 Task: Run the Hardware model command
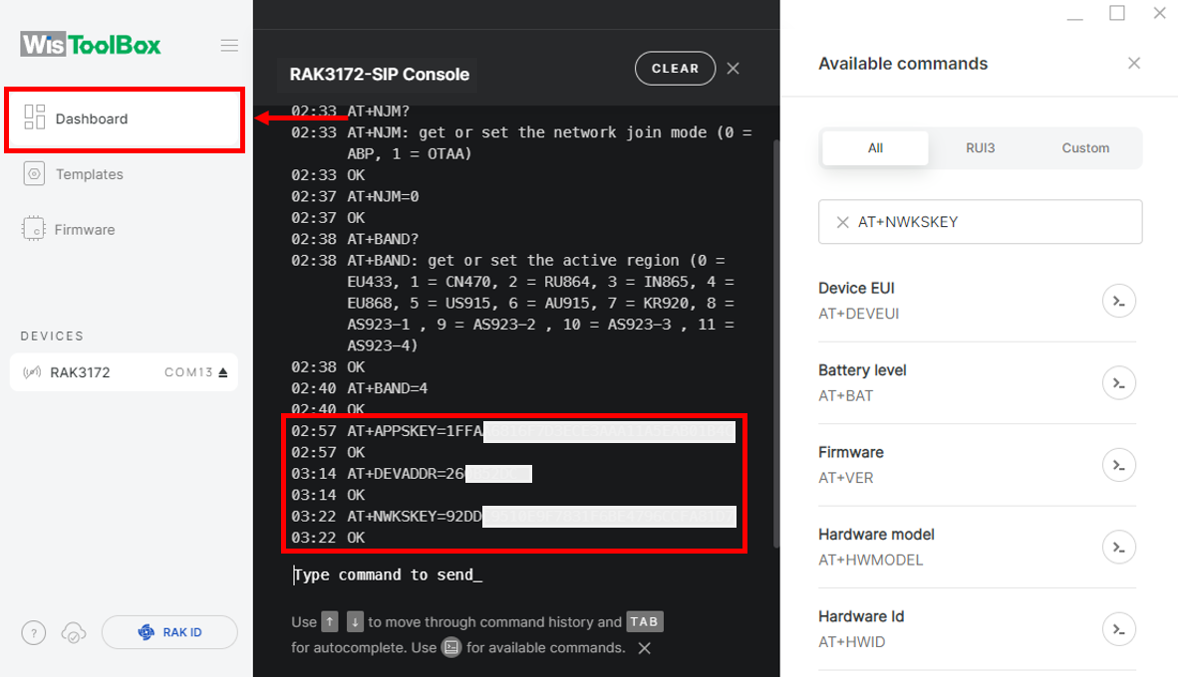click(x=1119, y=547)
